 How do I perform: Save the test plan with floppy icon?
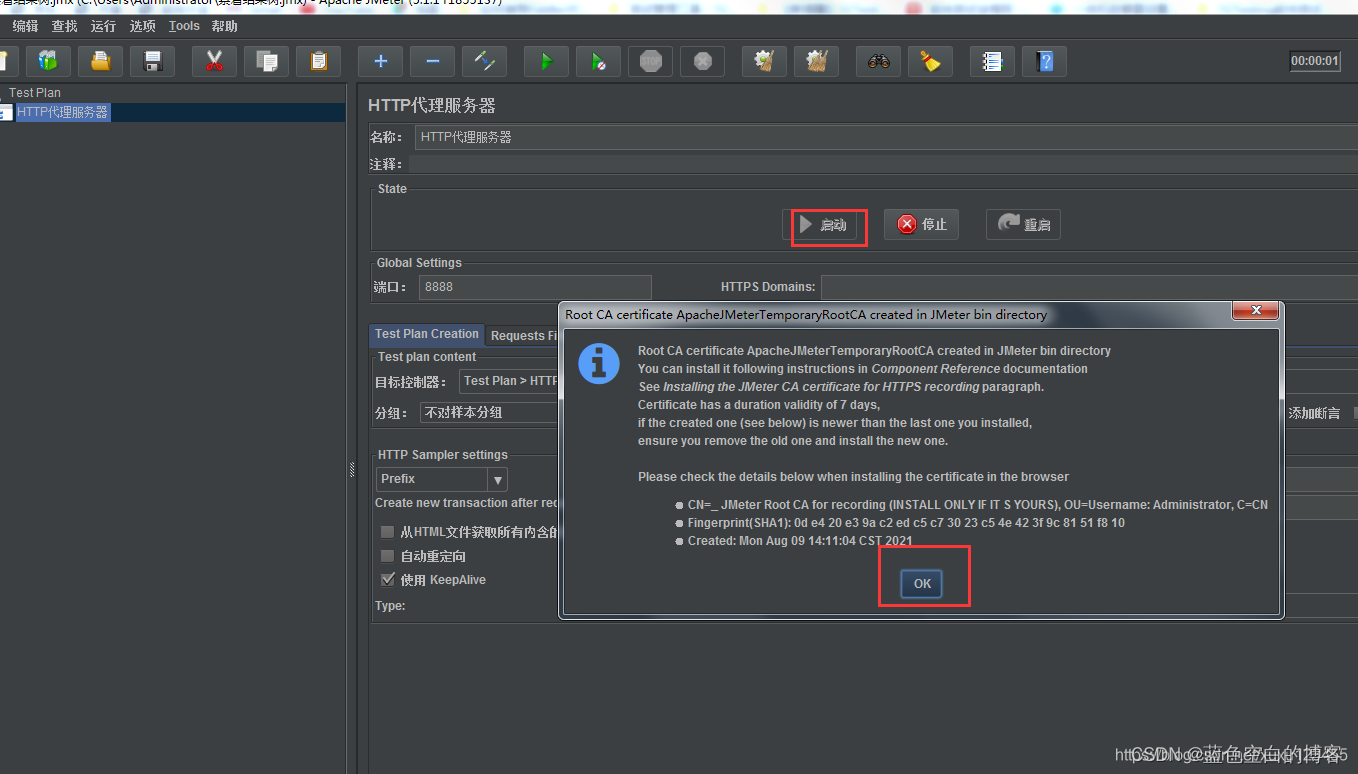tap(152, 61)
